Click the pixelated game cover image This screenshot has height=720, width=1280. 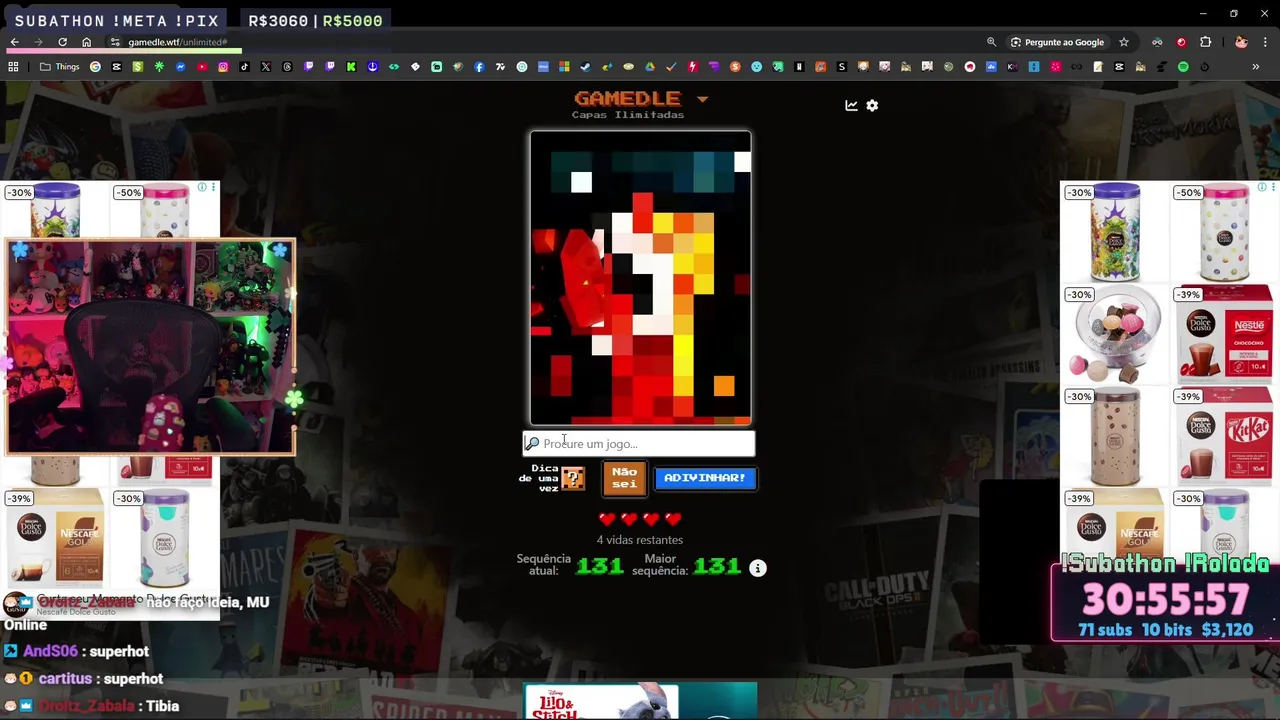coord(640,278)
